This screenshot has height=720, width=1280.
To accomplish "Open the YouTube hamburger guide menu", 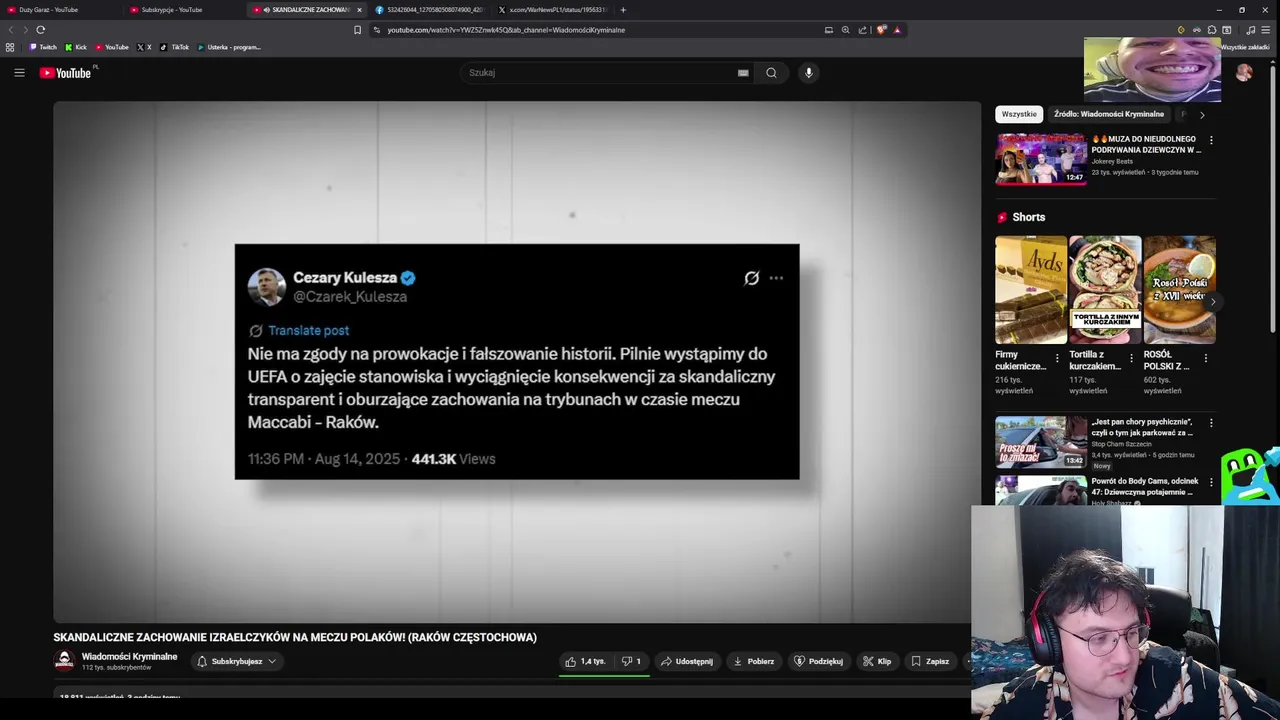I will coord(19,72).
